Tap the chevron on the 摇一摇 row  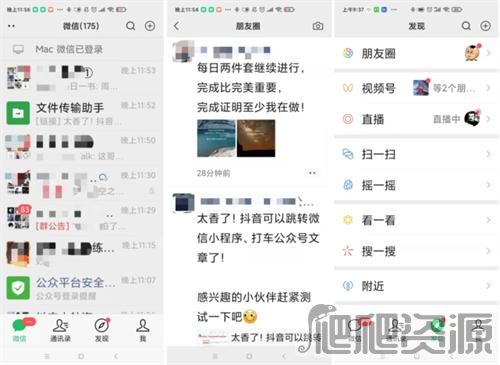[x=488, y=185]
